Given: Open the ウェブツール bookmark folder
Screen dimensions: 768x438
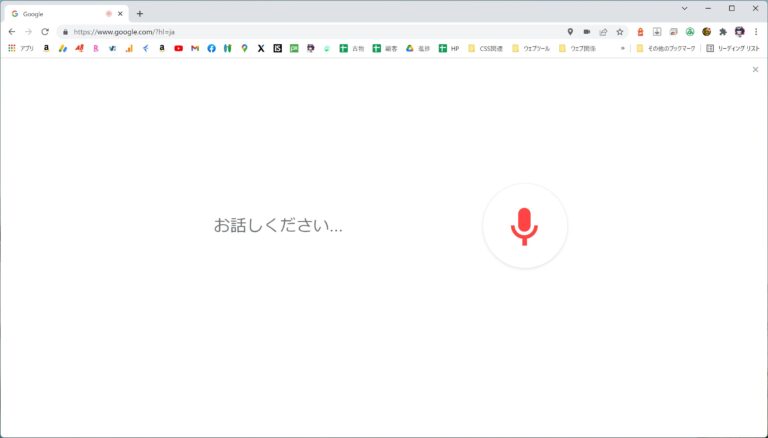Looking at the screenshot, I should coord(530,48).
